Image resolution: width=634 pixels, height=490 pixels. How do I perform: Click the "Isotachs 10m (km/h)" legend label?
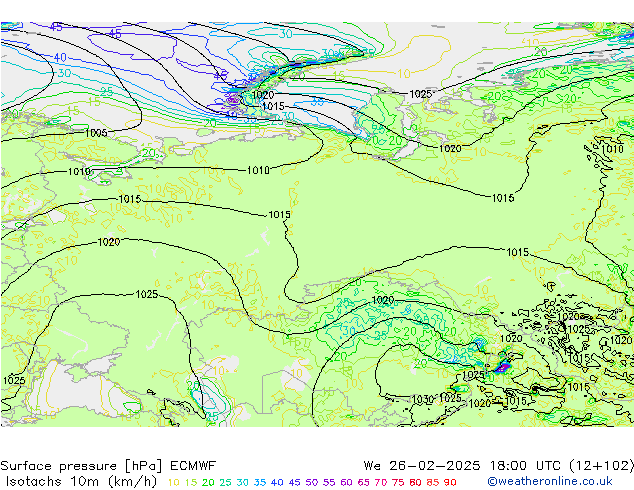[81, 482]
